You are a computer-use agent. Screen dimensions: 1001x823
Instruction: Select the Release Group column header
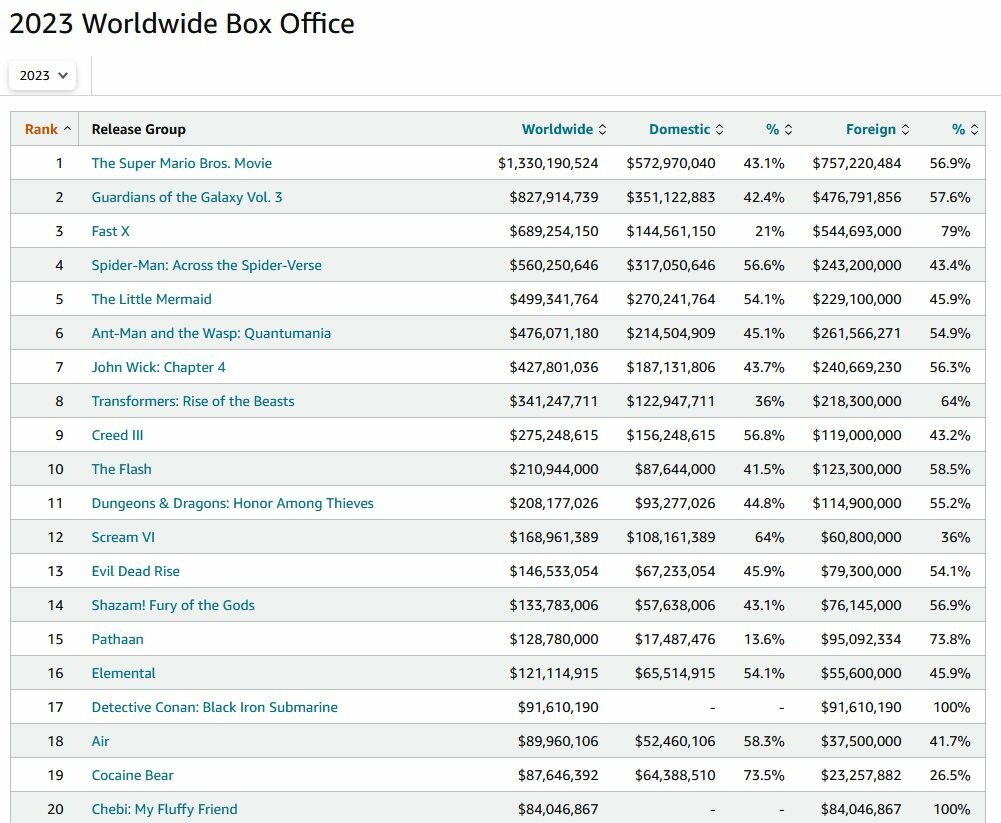click(x=139, y=129)
